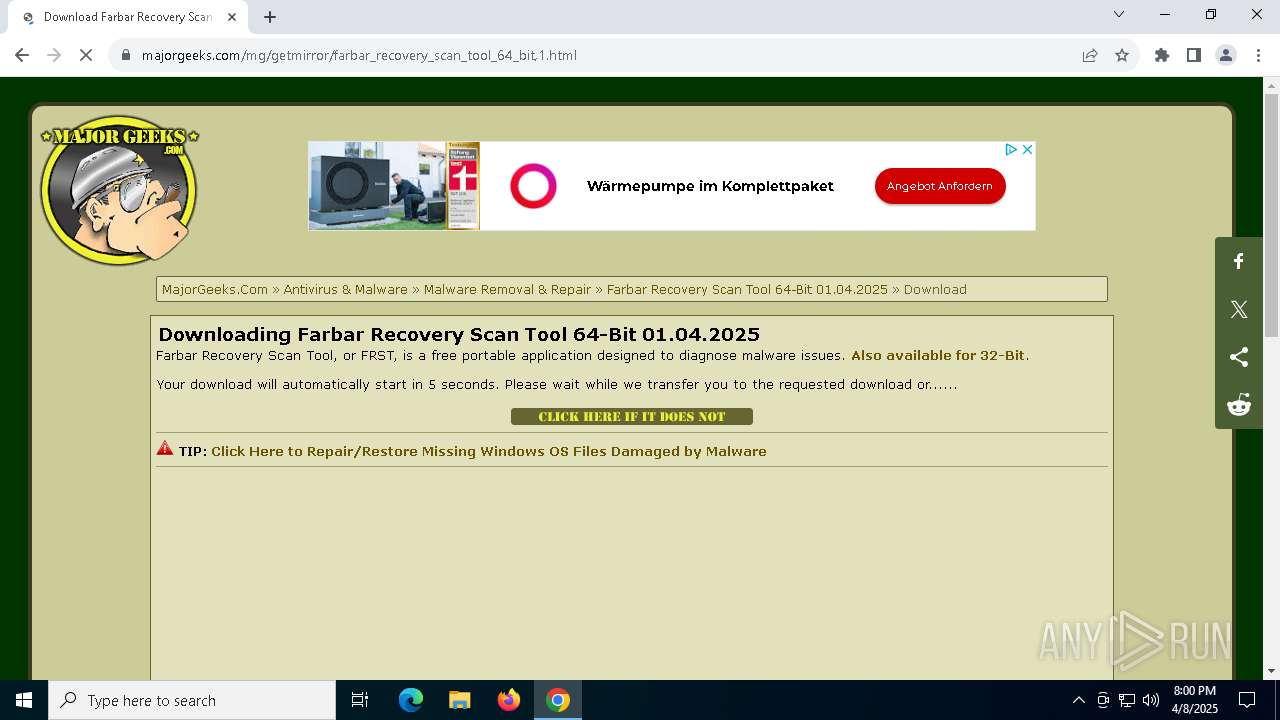Image resolution: width=1280 pixels, height=720 pixels.
Task: Toggle the browser side panel icon
Action: [1194, 55]
